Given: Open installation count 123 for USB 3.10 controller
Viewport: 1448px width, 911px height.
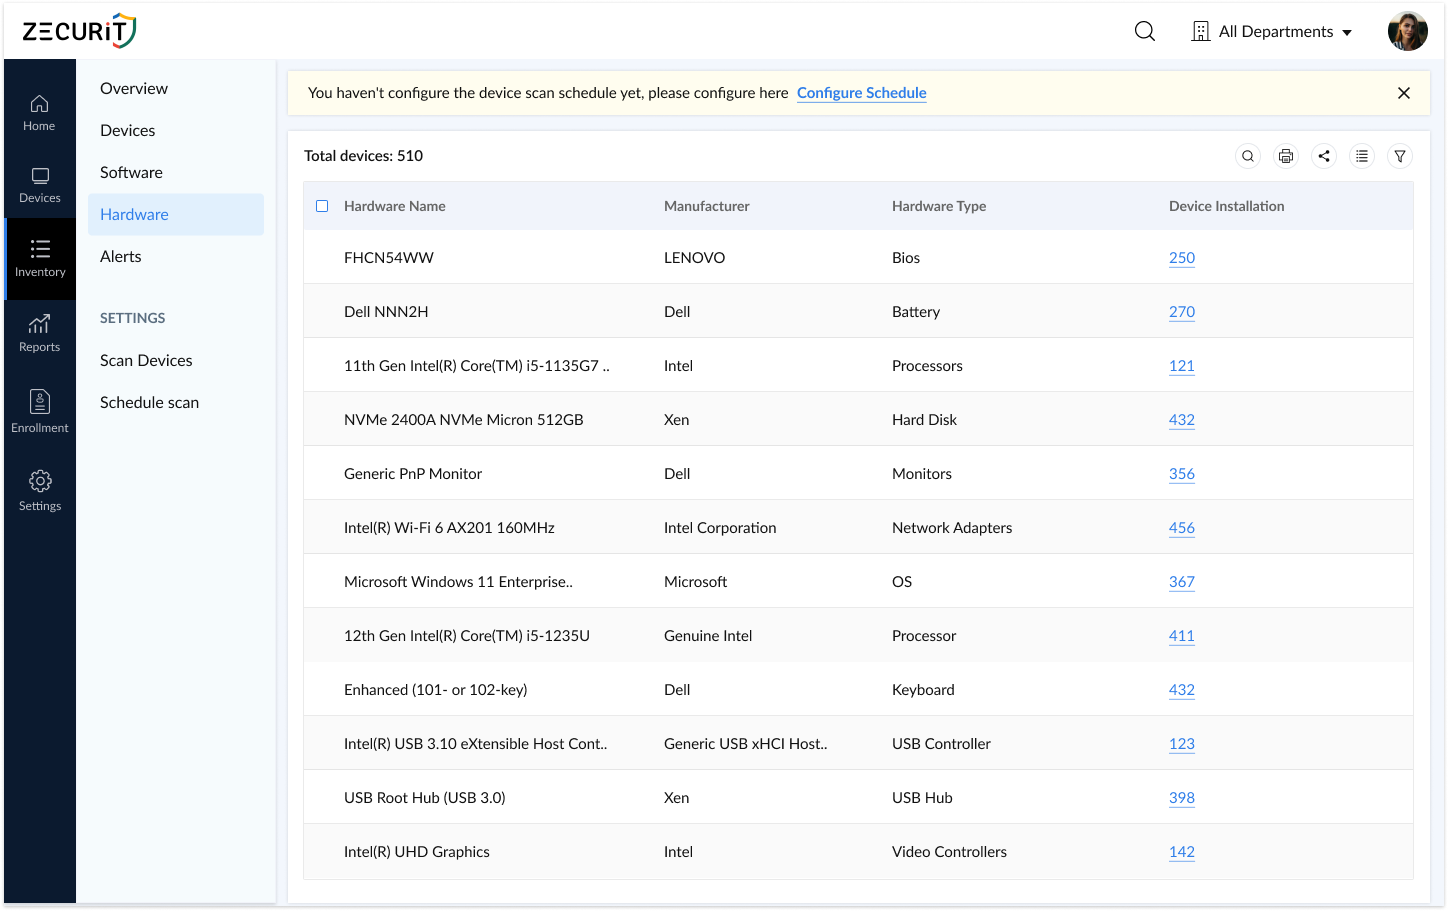Looking at the screenshot, I should [1182, 744].
